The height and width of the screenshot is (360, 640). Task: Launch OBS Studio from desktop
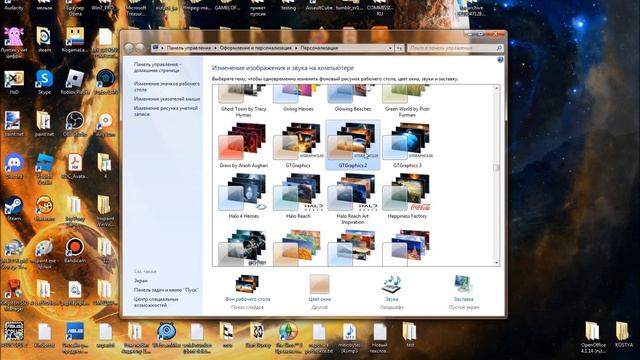tap(74, 124)
